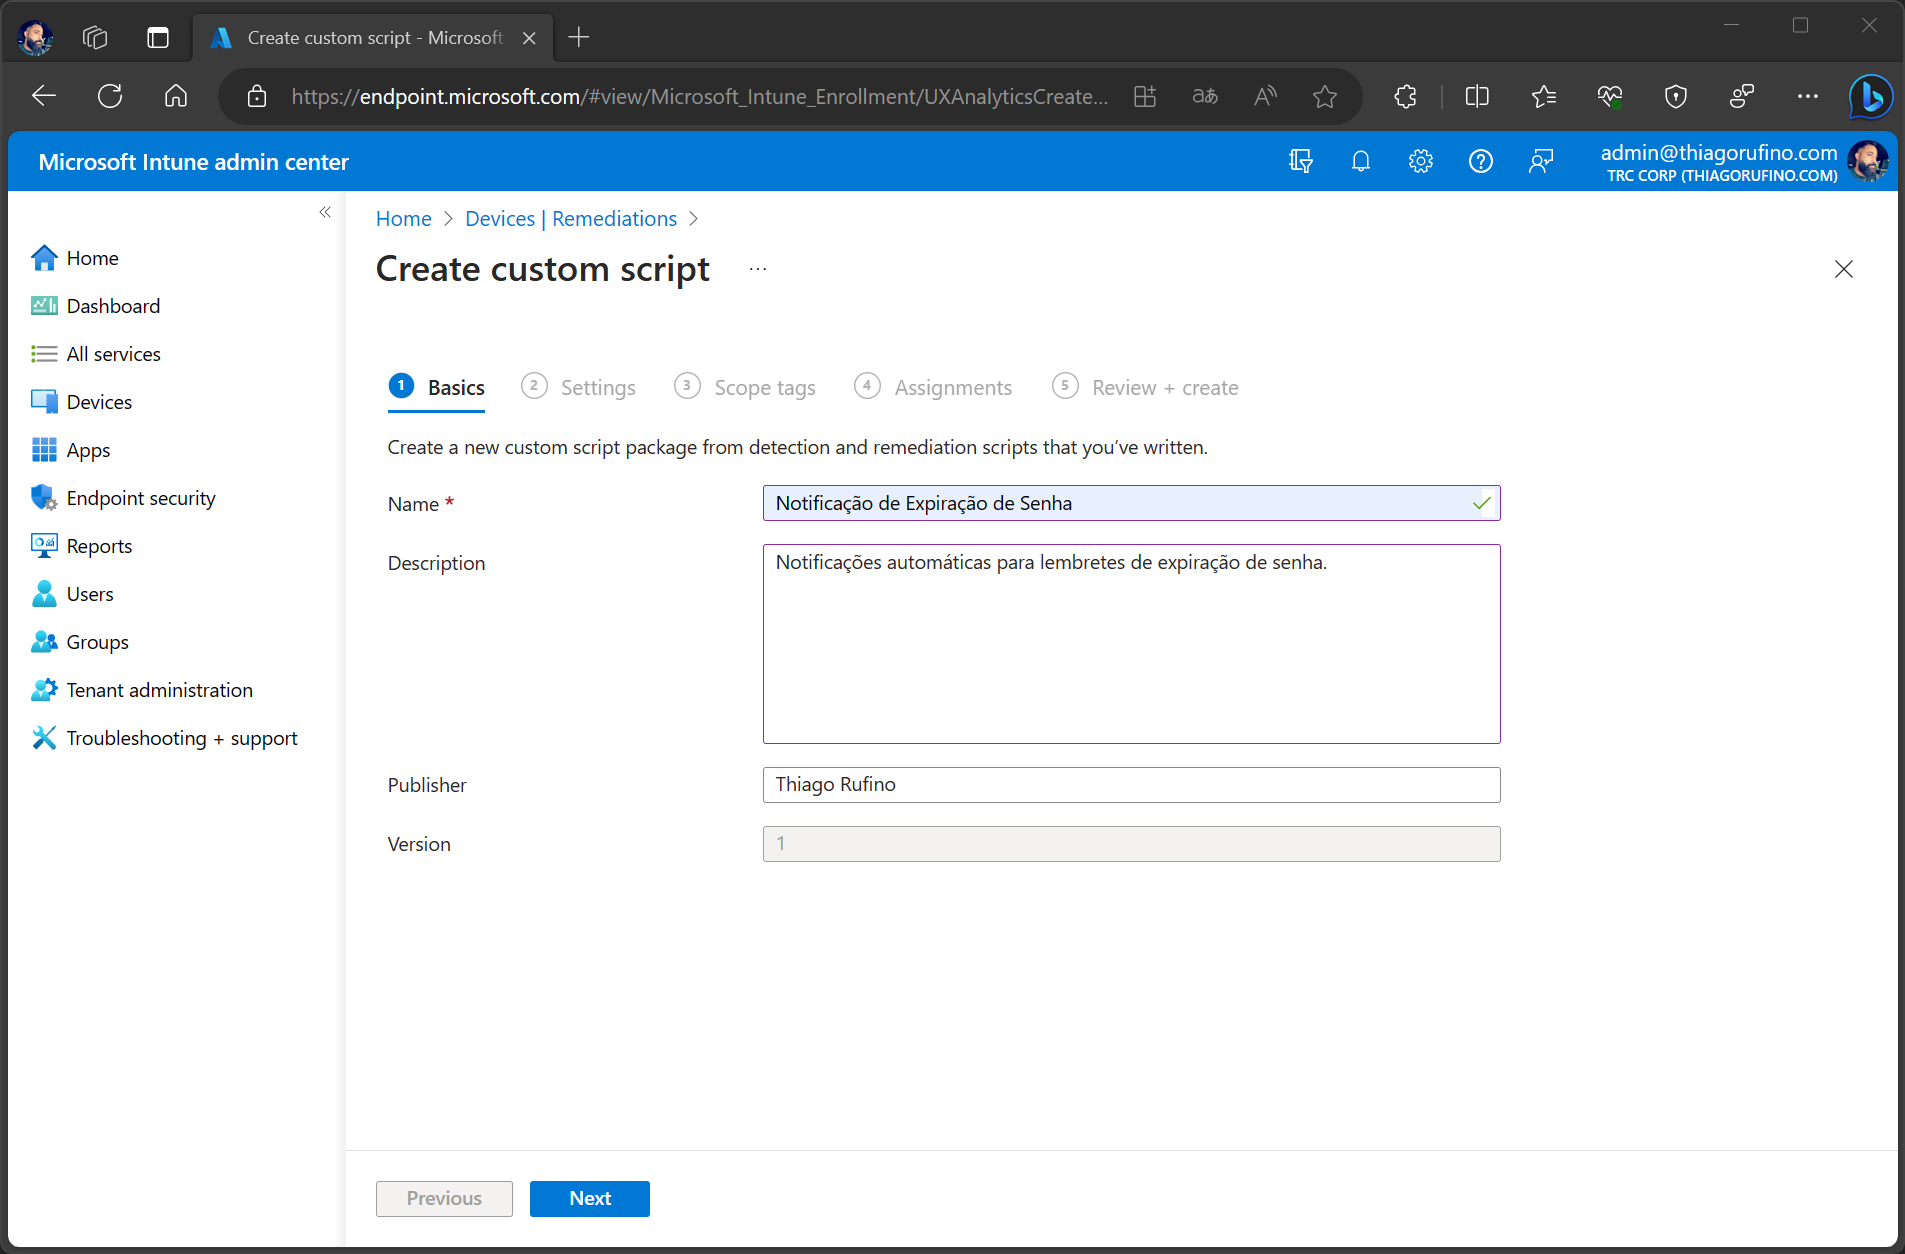This screenshot has height=1254, width=1905.
Task: Click into the Name field
Action: tap(1131, 503)
